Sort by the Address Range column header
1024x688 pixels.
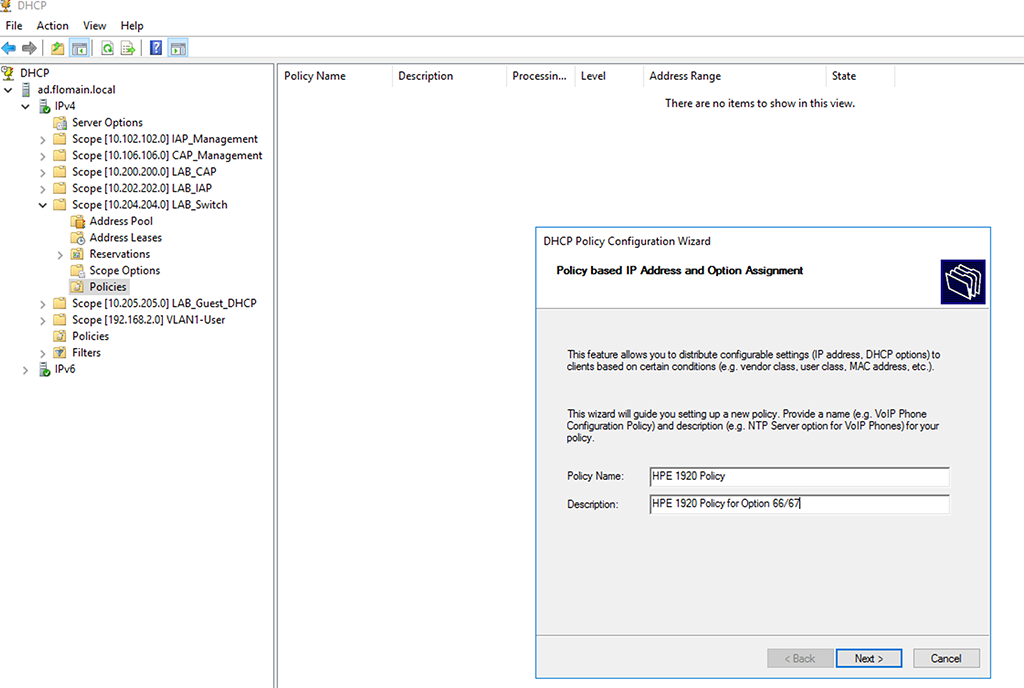(x=686, y=75)
